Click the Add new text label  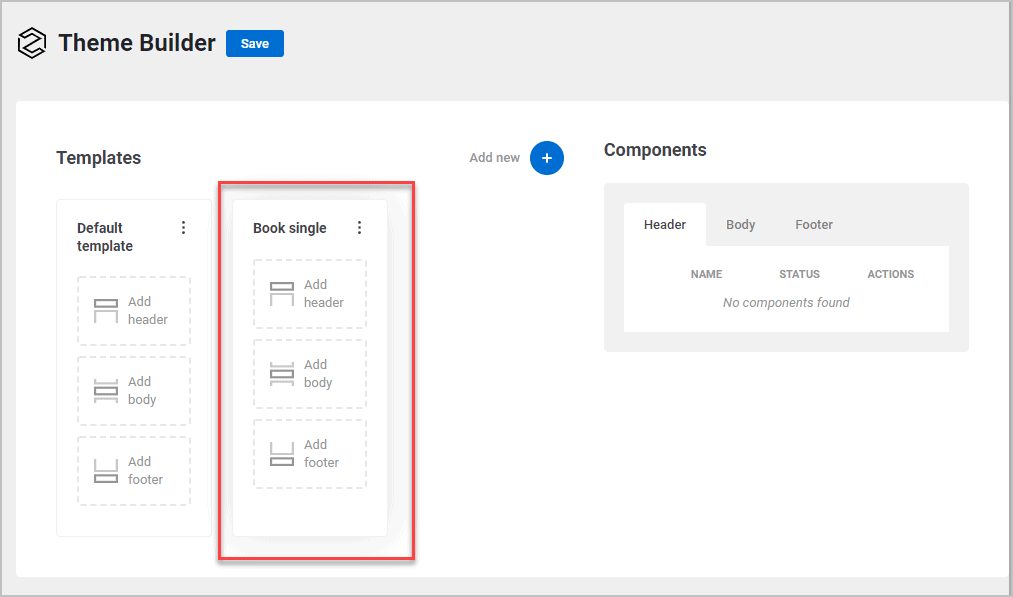pyautogui.click(x=495, y=158)
